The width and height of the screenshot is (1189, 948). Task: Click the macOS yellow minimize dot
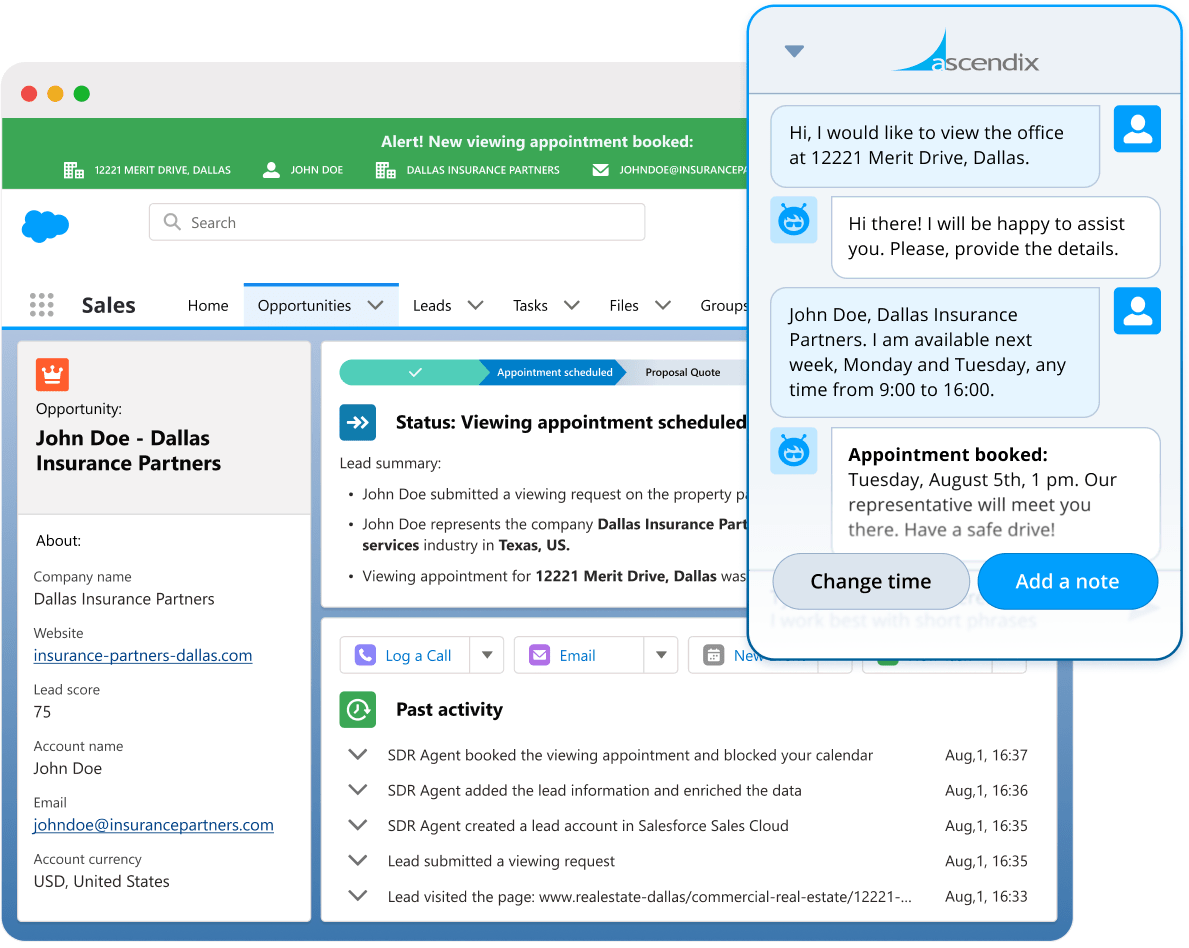[55, 93]
